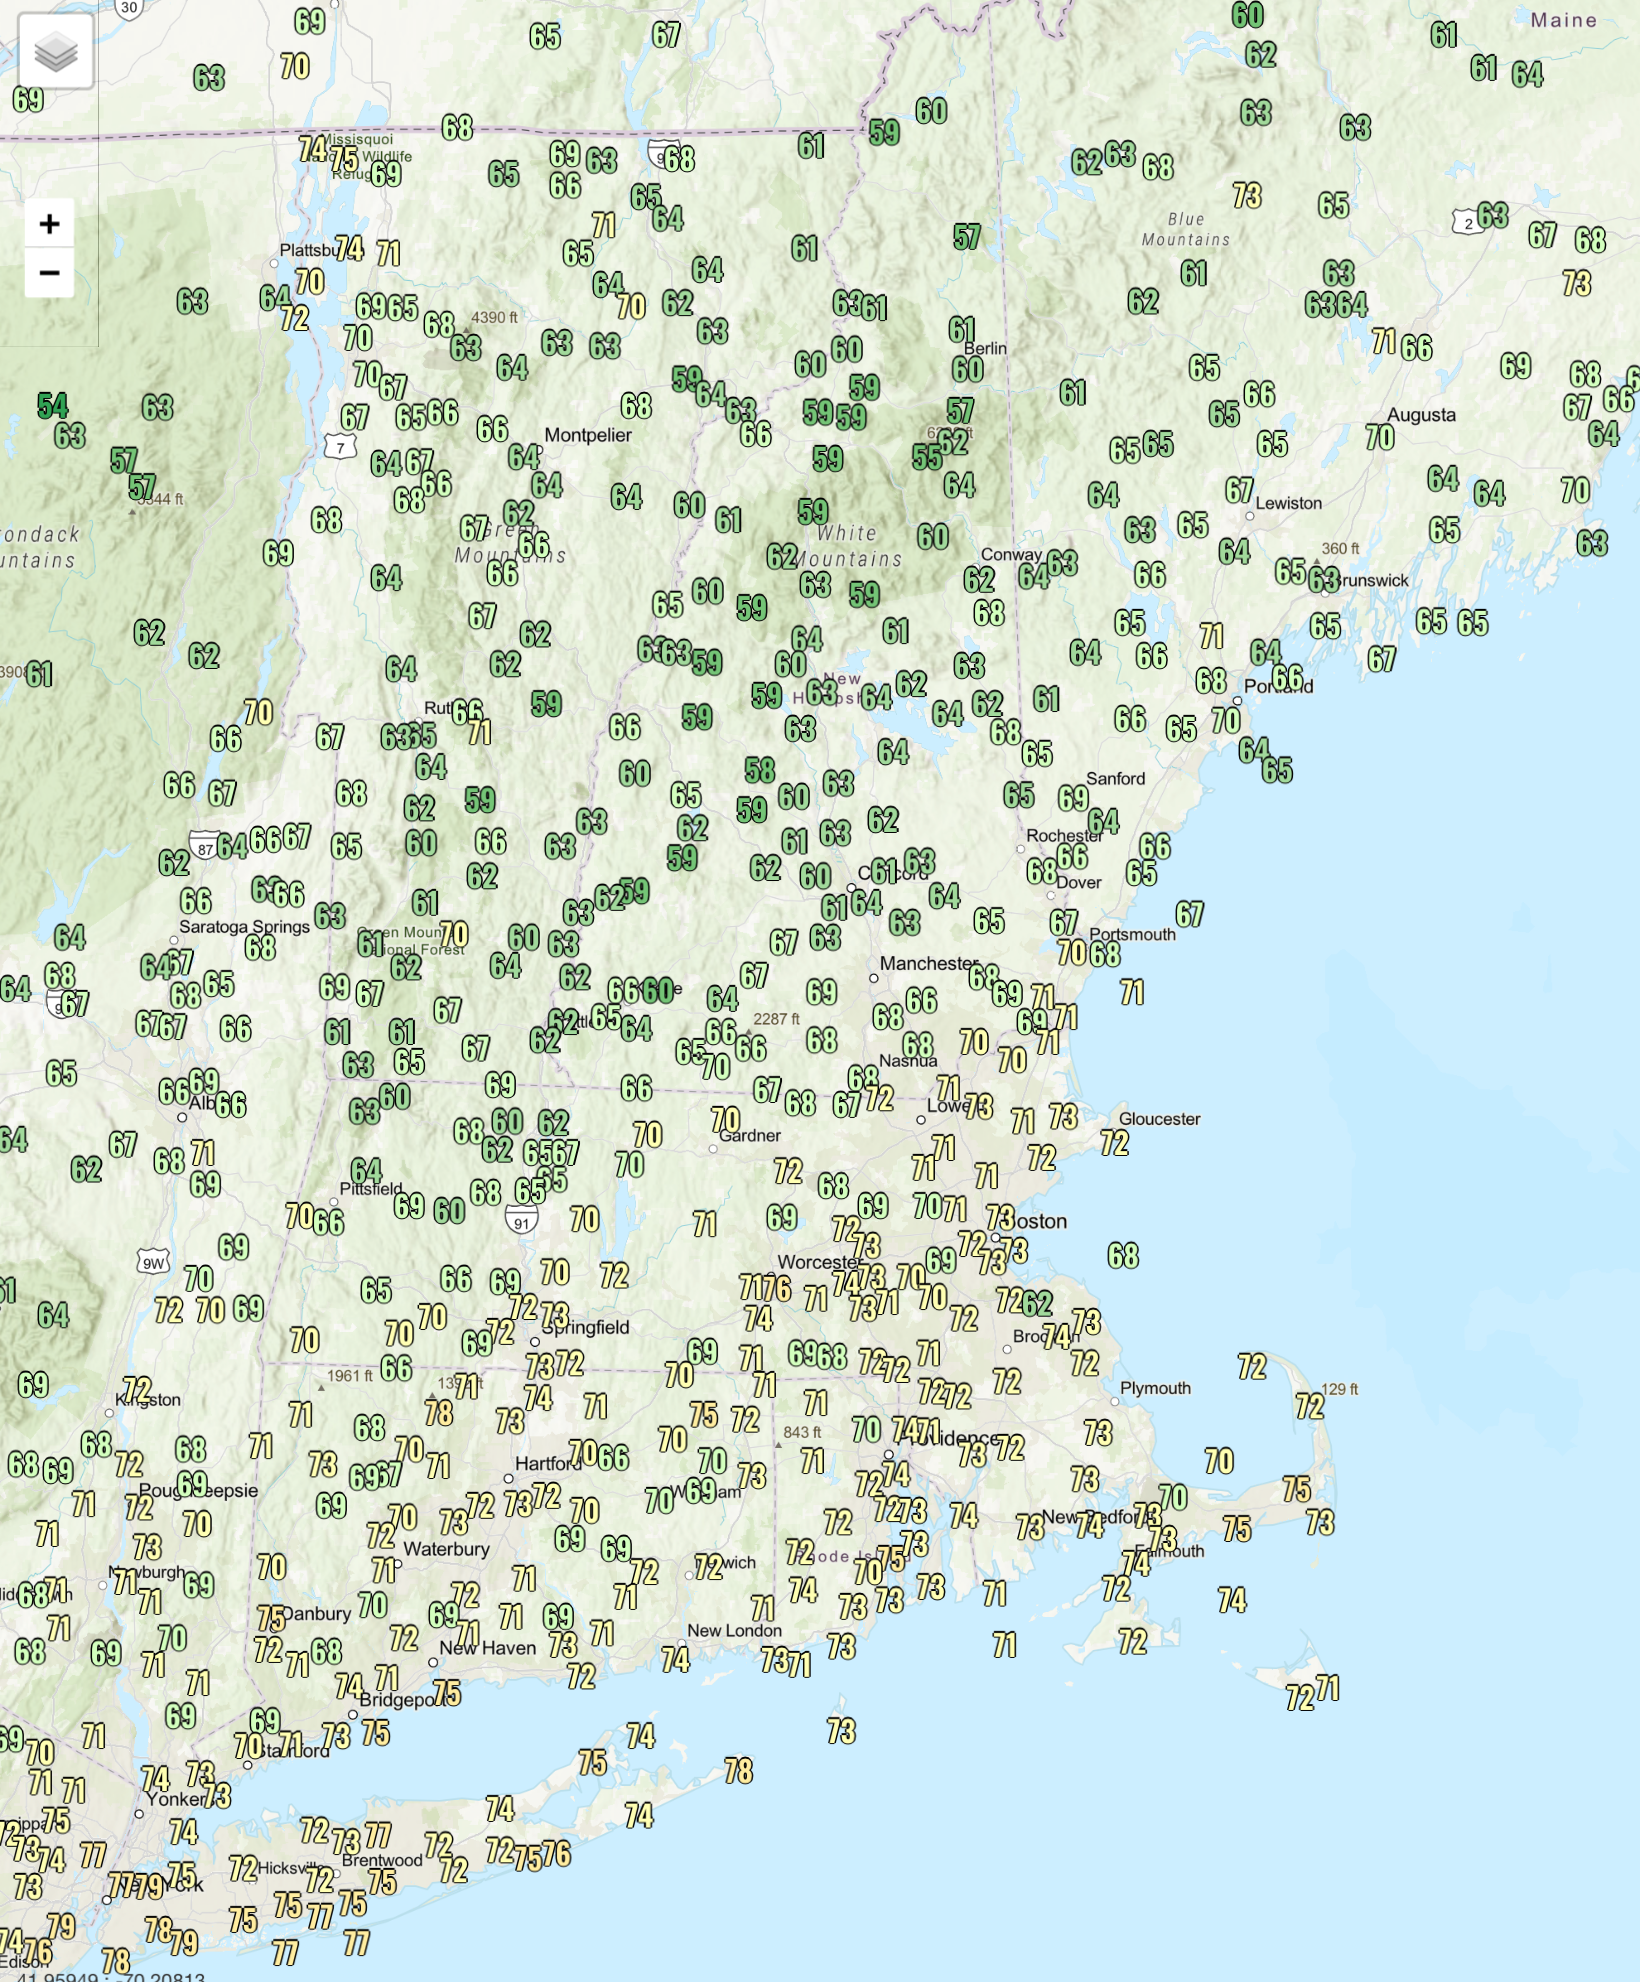The image size is (1640, 1982).
Task: Click the Plymouth town label
Action: click(1155, 1388)
